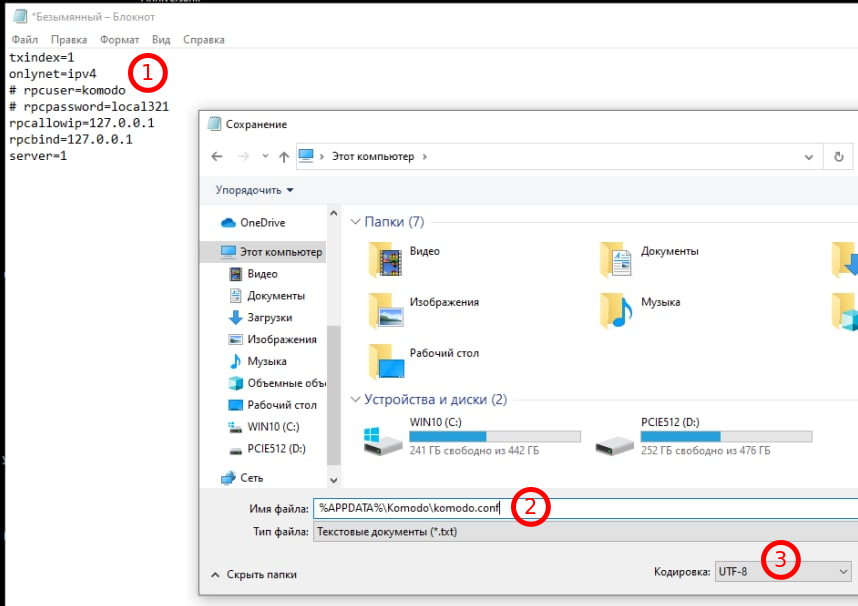
Task: Open the Упорядочить dropdown menu
Action: (254, 190)
